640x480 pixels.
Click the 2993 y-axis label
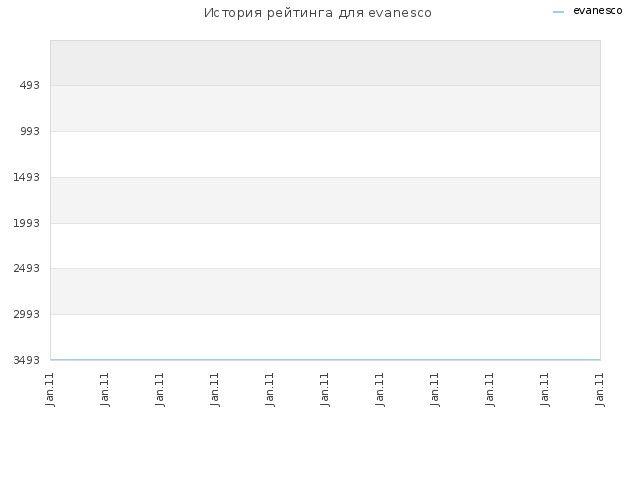(27, 314)
